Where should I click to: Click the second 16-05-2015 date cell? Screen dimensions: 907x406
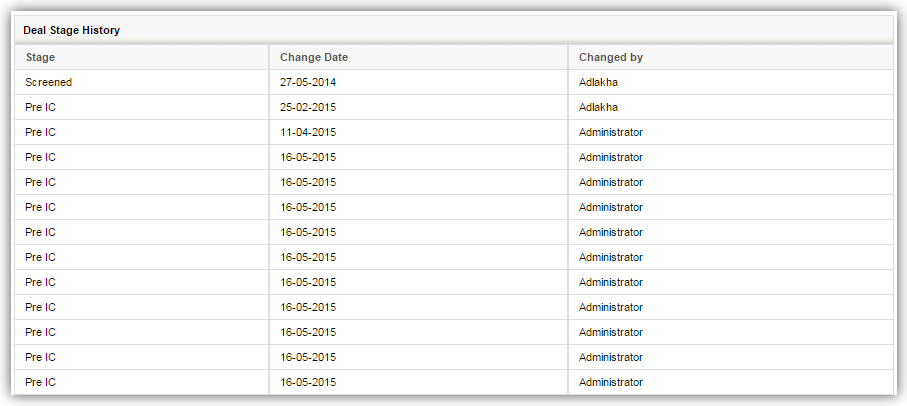click(x=308, y=182)
